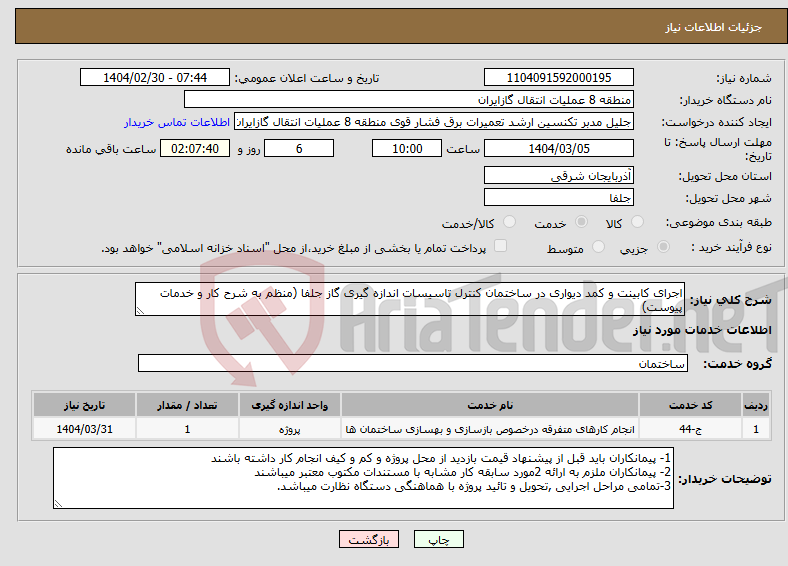Click the request creator field
This screenshot has height=566, width=788.
click(x=434, y=122)
